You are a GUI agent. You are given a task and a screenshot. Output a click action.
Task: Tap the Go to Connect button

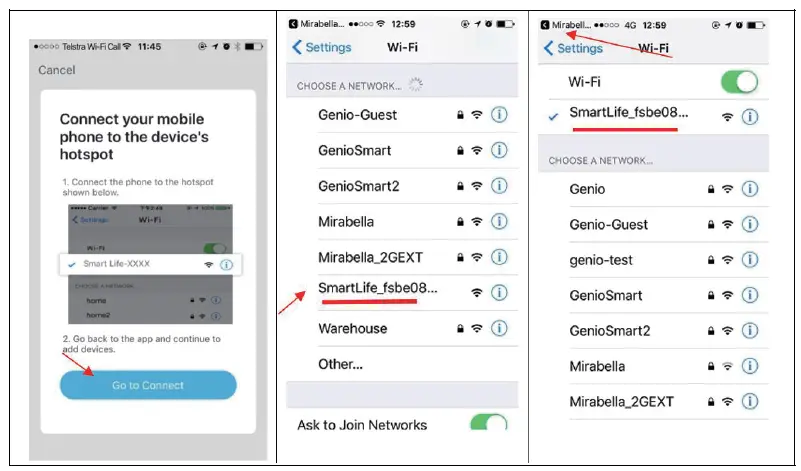point(148,385)
